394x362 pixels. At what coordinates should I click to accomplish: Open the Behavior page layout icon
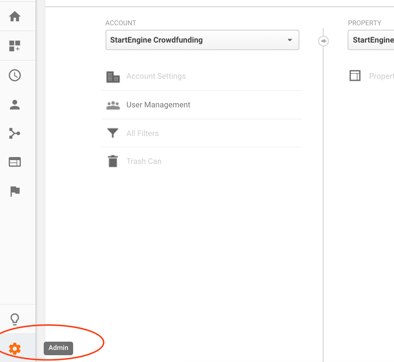tap(15, 162)
